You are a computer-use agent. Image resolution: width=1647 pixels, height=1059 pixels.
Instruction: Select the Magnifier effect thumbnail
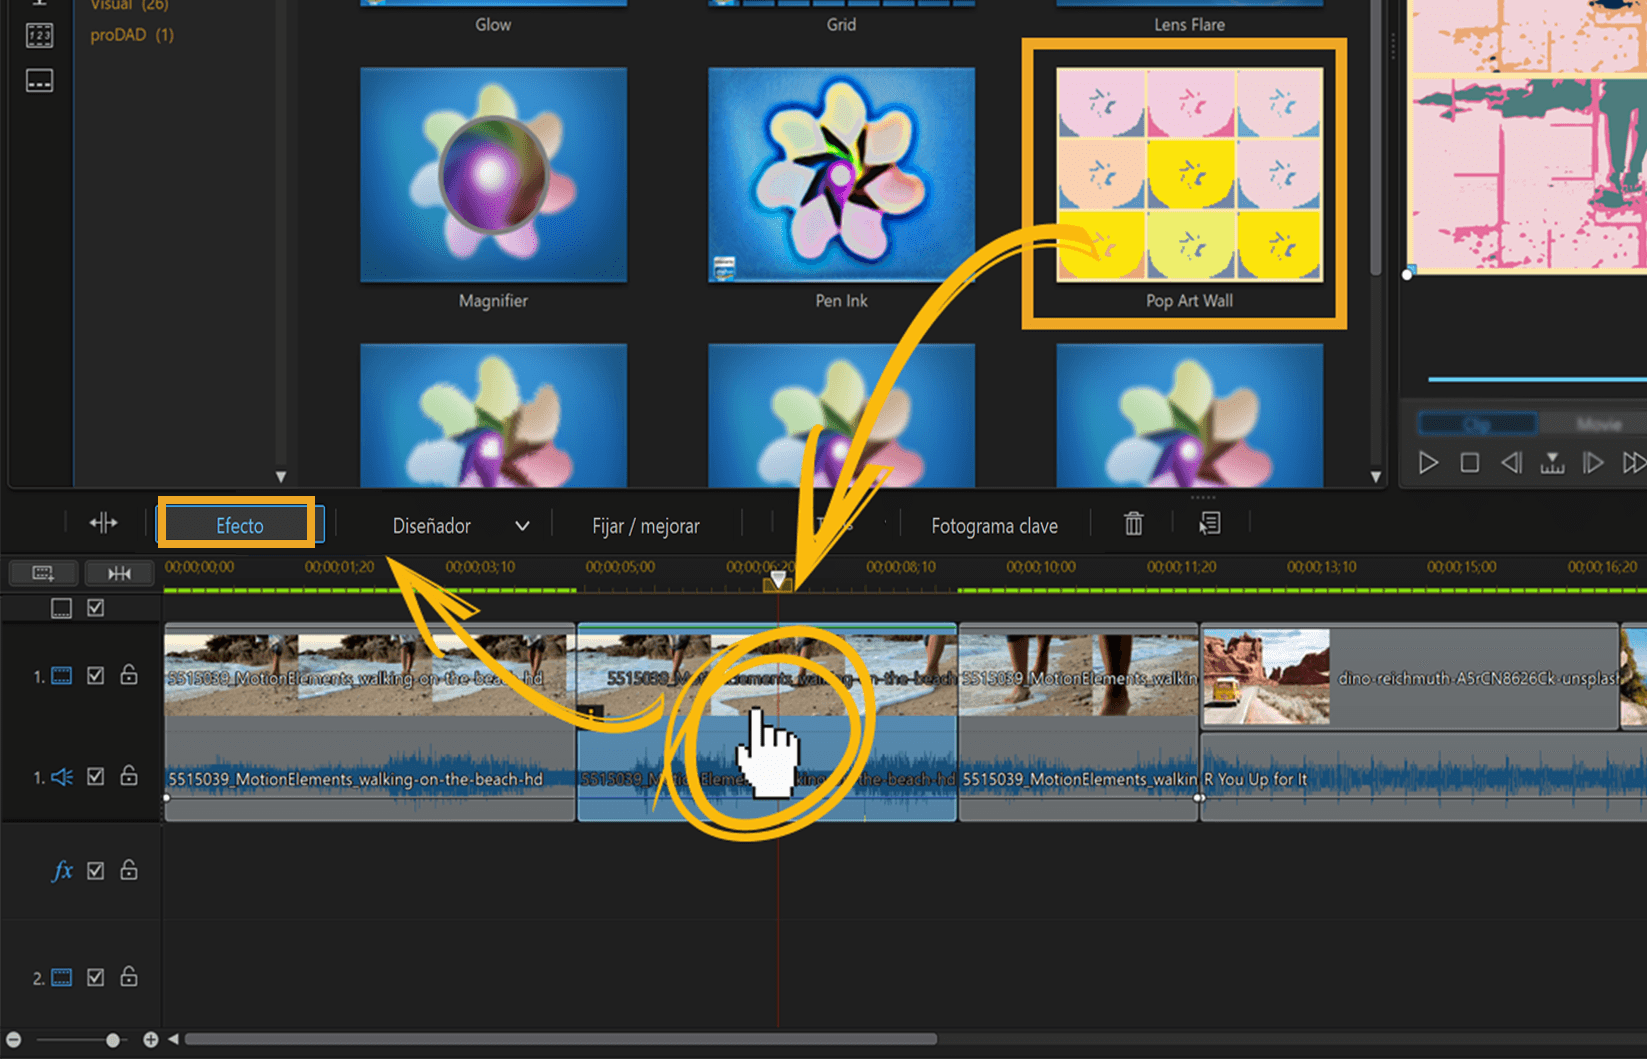pyautogui.click(x=493, y=175)
